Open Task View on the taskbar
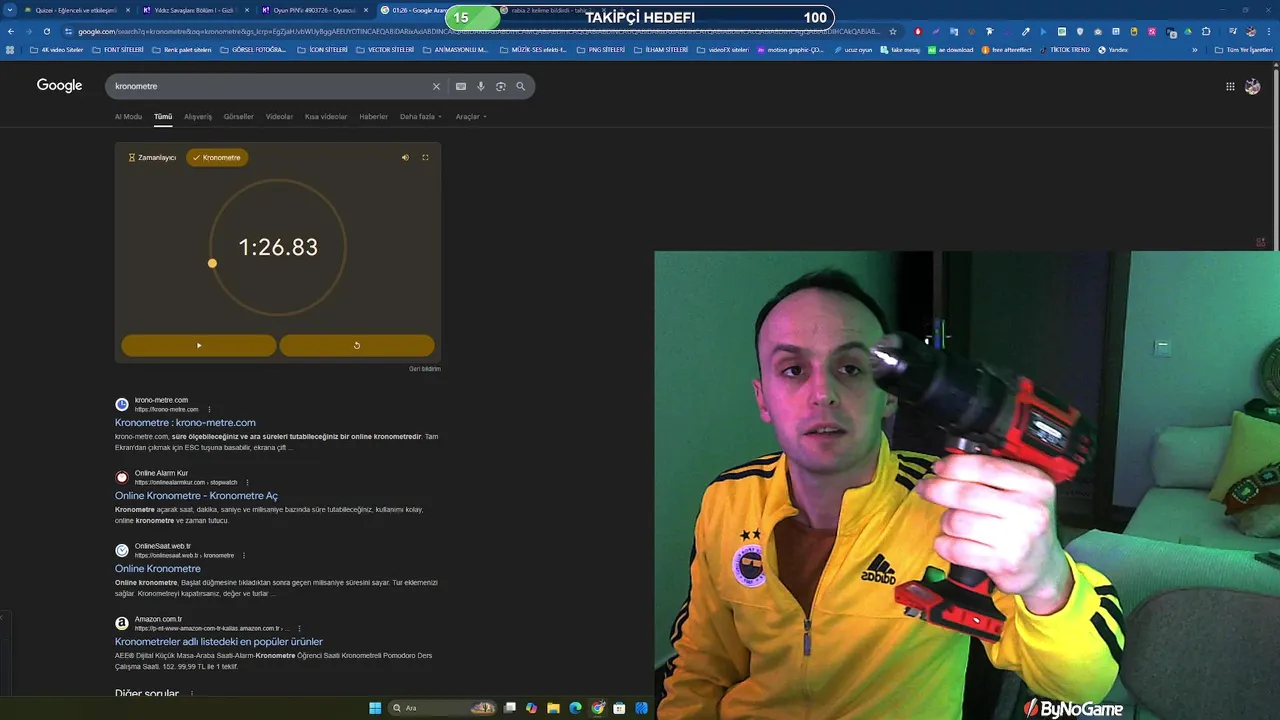The width and height of the screenshot is (1280, 720). pos(509,708)
